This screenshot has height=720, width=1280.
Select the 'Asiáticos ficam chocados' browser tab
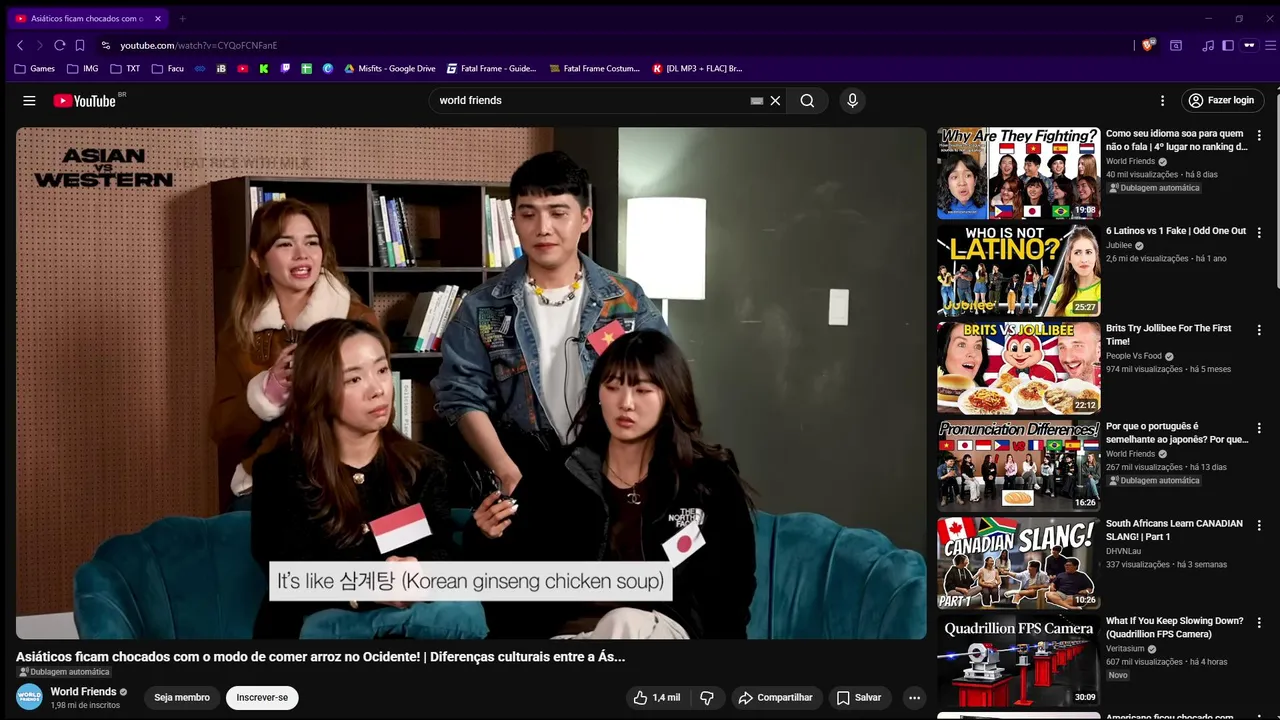click(88, 18)
